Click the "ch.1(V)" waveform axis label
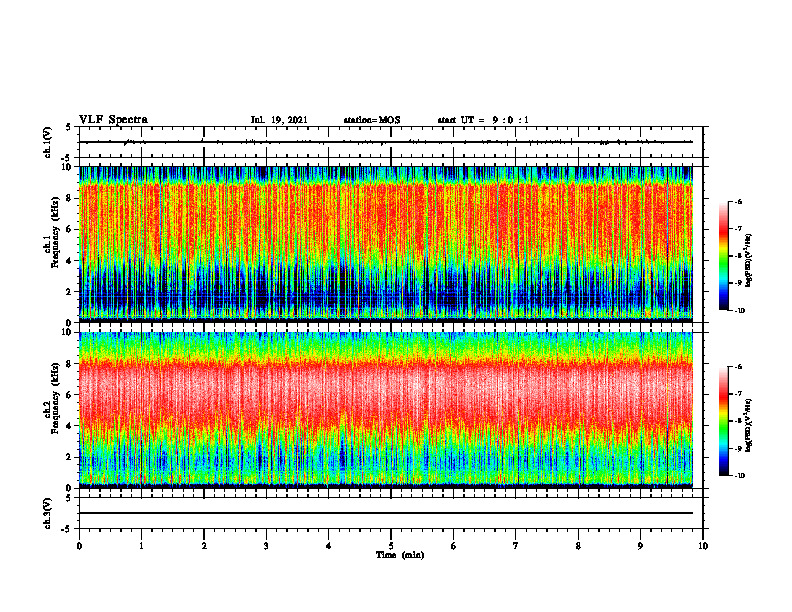 [x=48, y=142]
